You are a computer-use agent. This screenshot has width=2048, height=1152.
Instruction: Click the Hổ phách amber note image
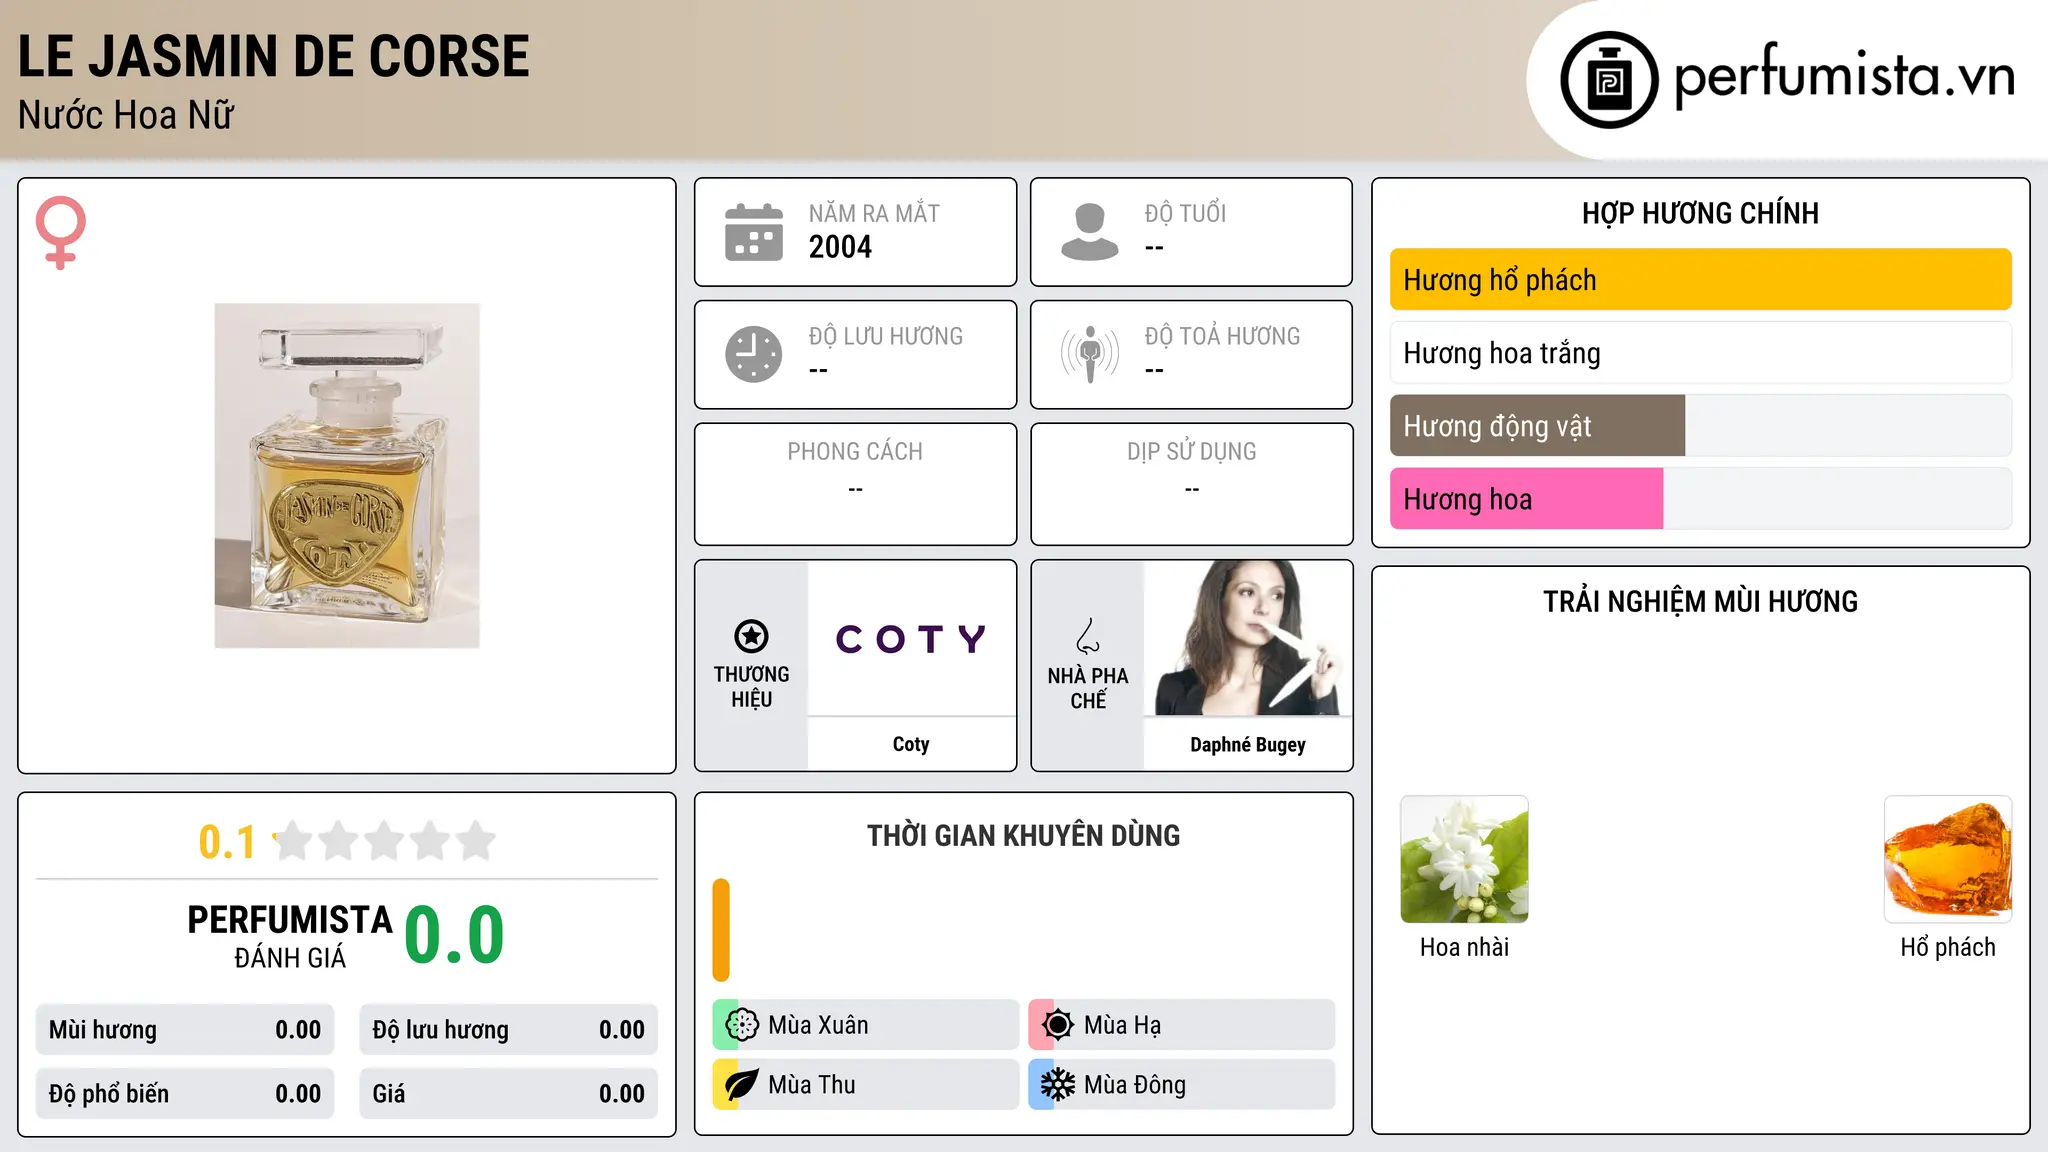[x=1948, y=859]
